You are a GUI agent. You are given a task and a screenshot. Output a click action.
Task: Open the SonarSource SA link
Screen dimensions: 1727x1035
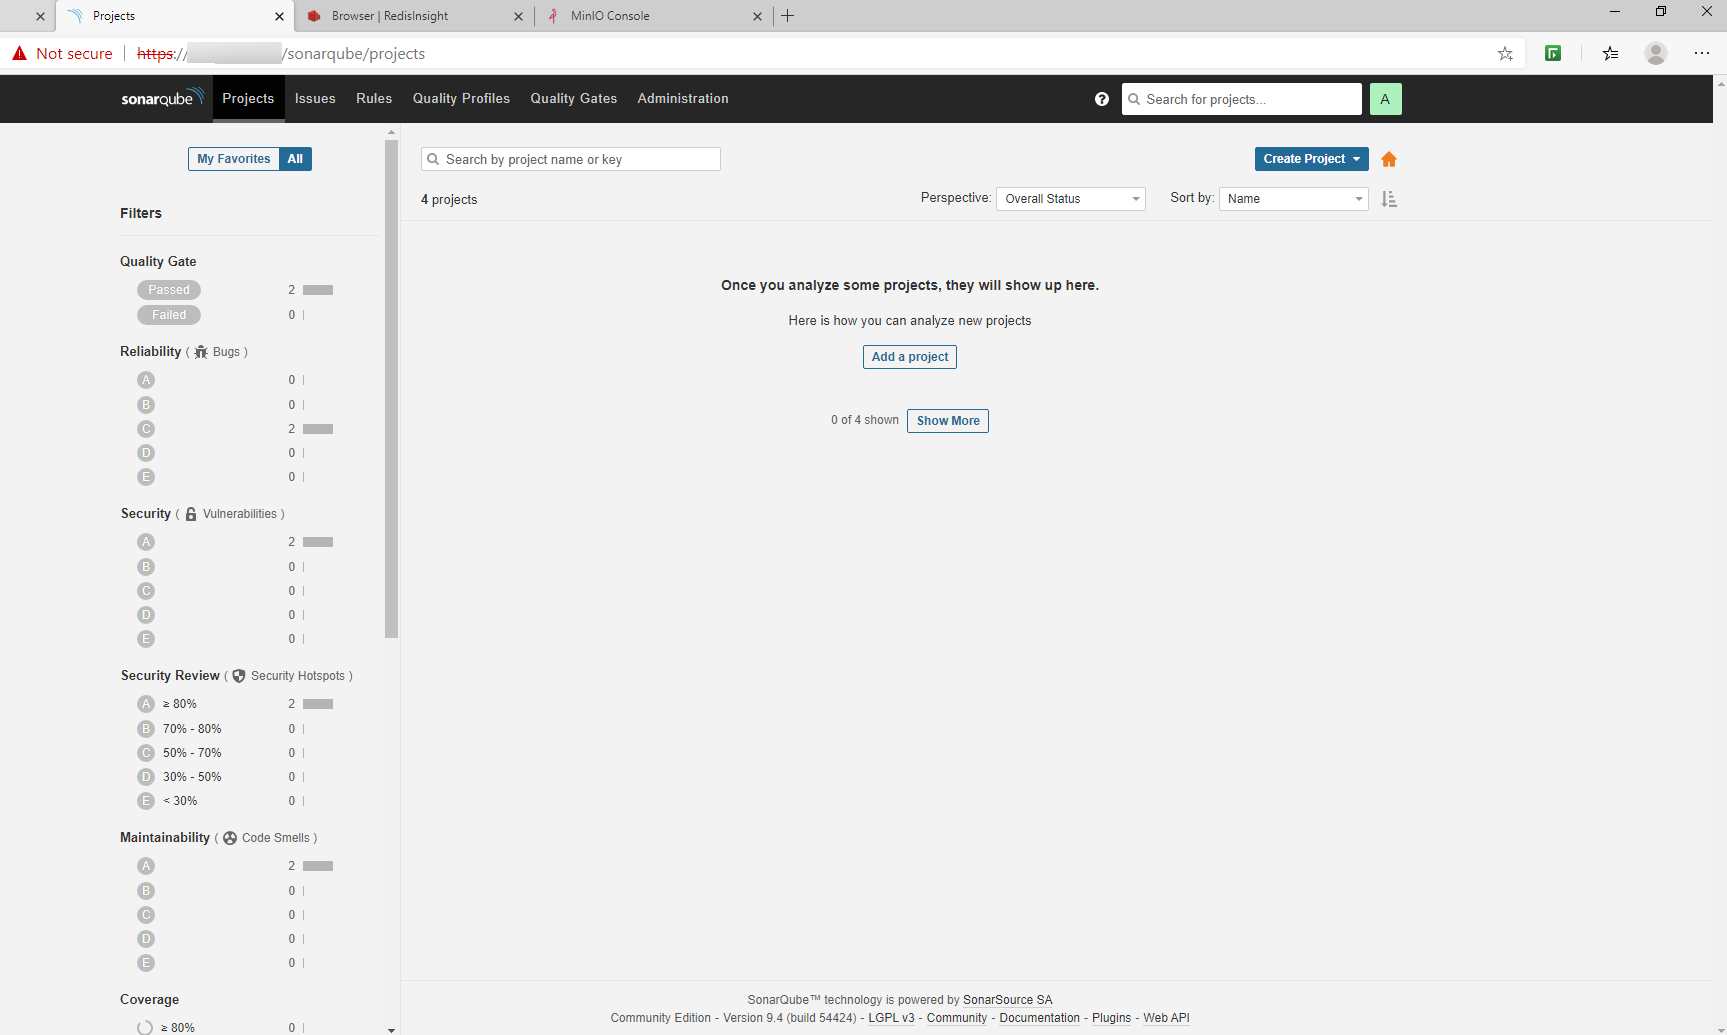coord(1008,1000)
